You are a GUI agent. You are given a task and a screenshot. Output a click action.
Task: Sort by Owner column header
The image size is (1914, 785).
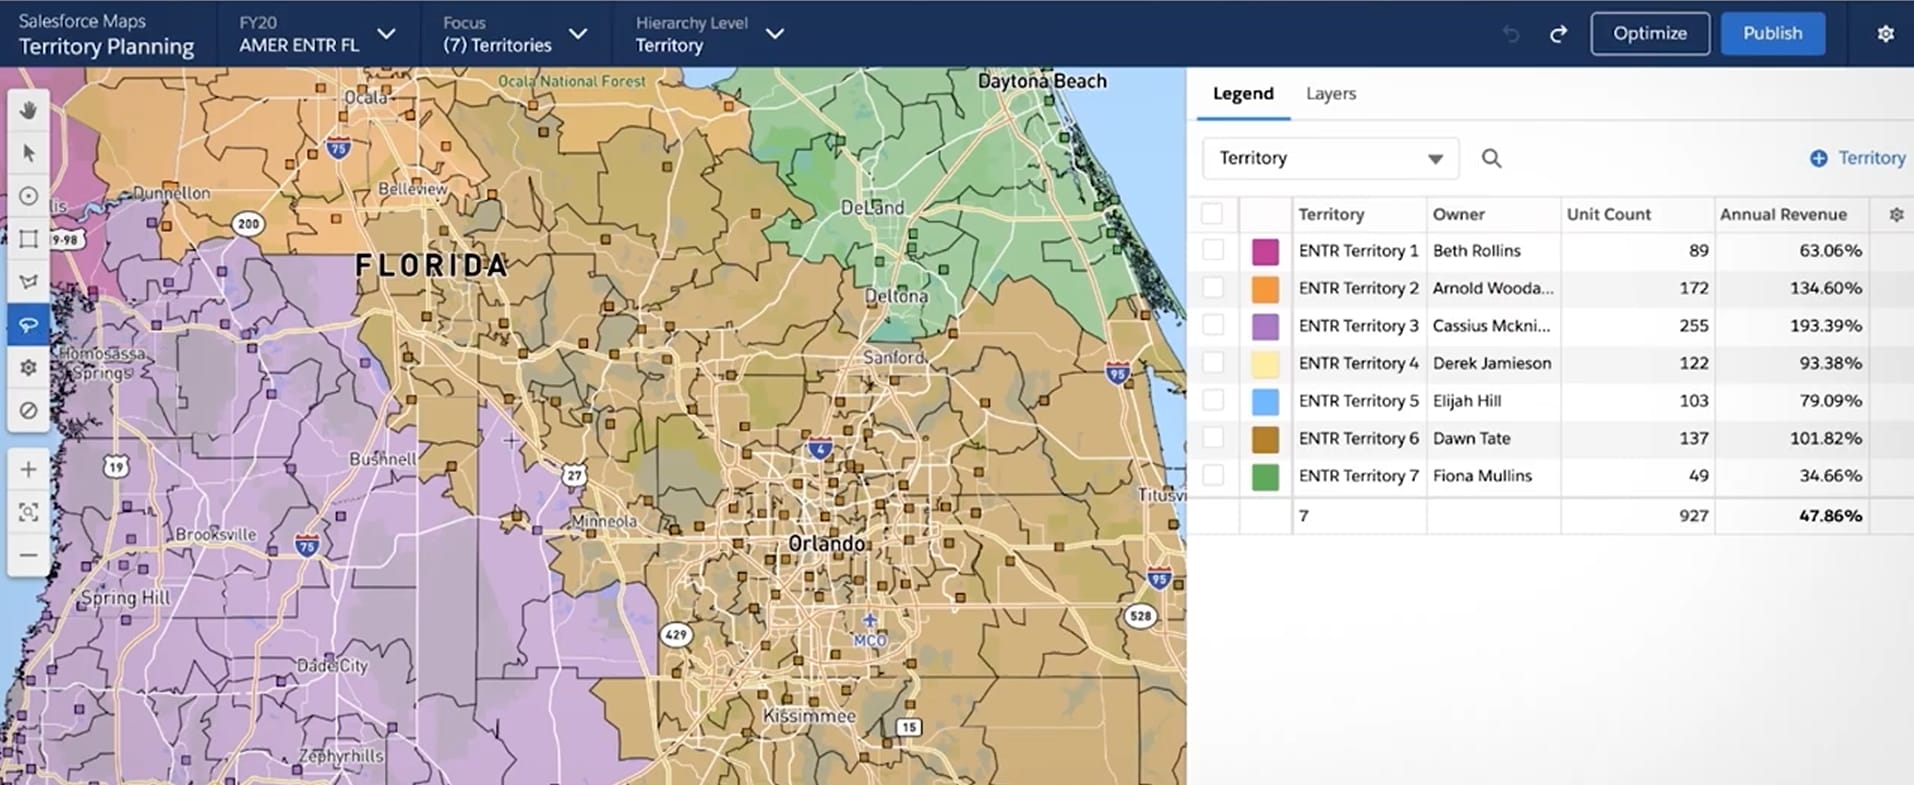click(1458, 214)
